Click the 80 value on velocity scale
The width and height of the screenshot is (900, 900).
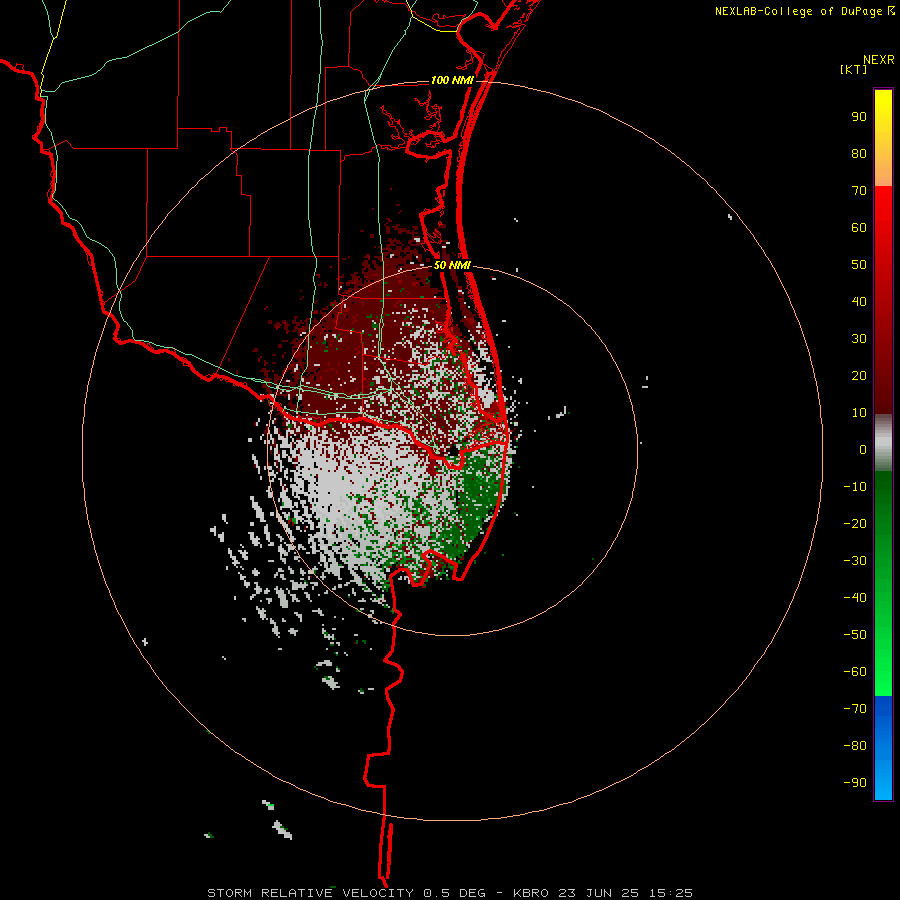859,153
